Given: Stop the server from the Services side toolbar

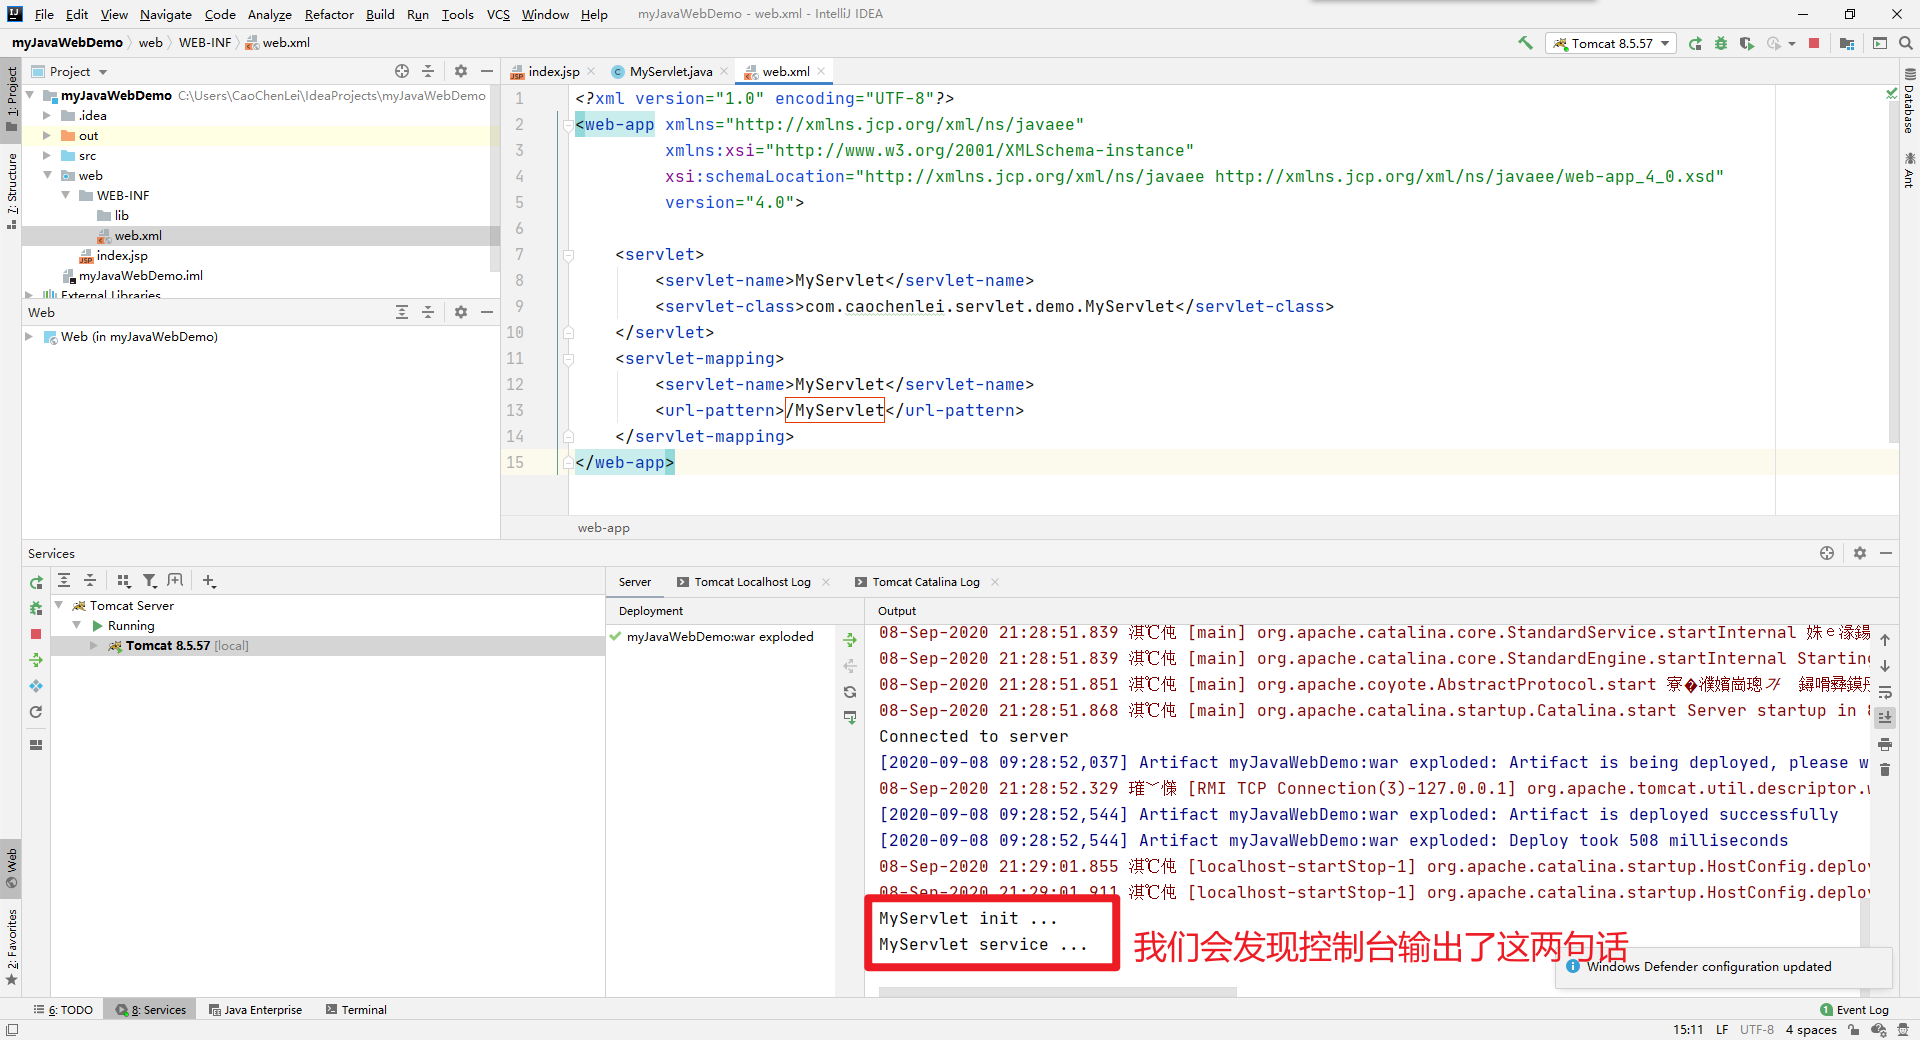Looking at the screenshot, I should point(36,634).
